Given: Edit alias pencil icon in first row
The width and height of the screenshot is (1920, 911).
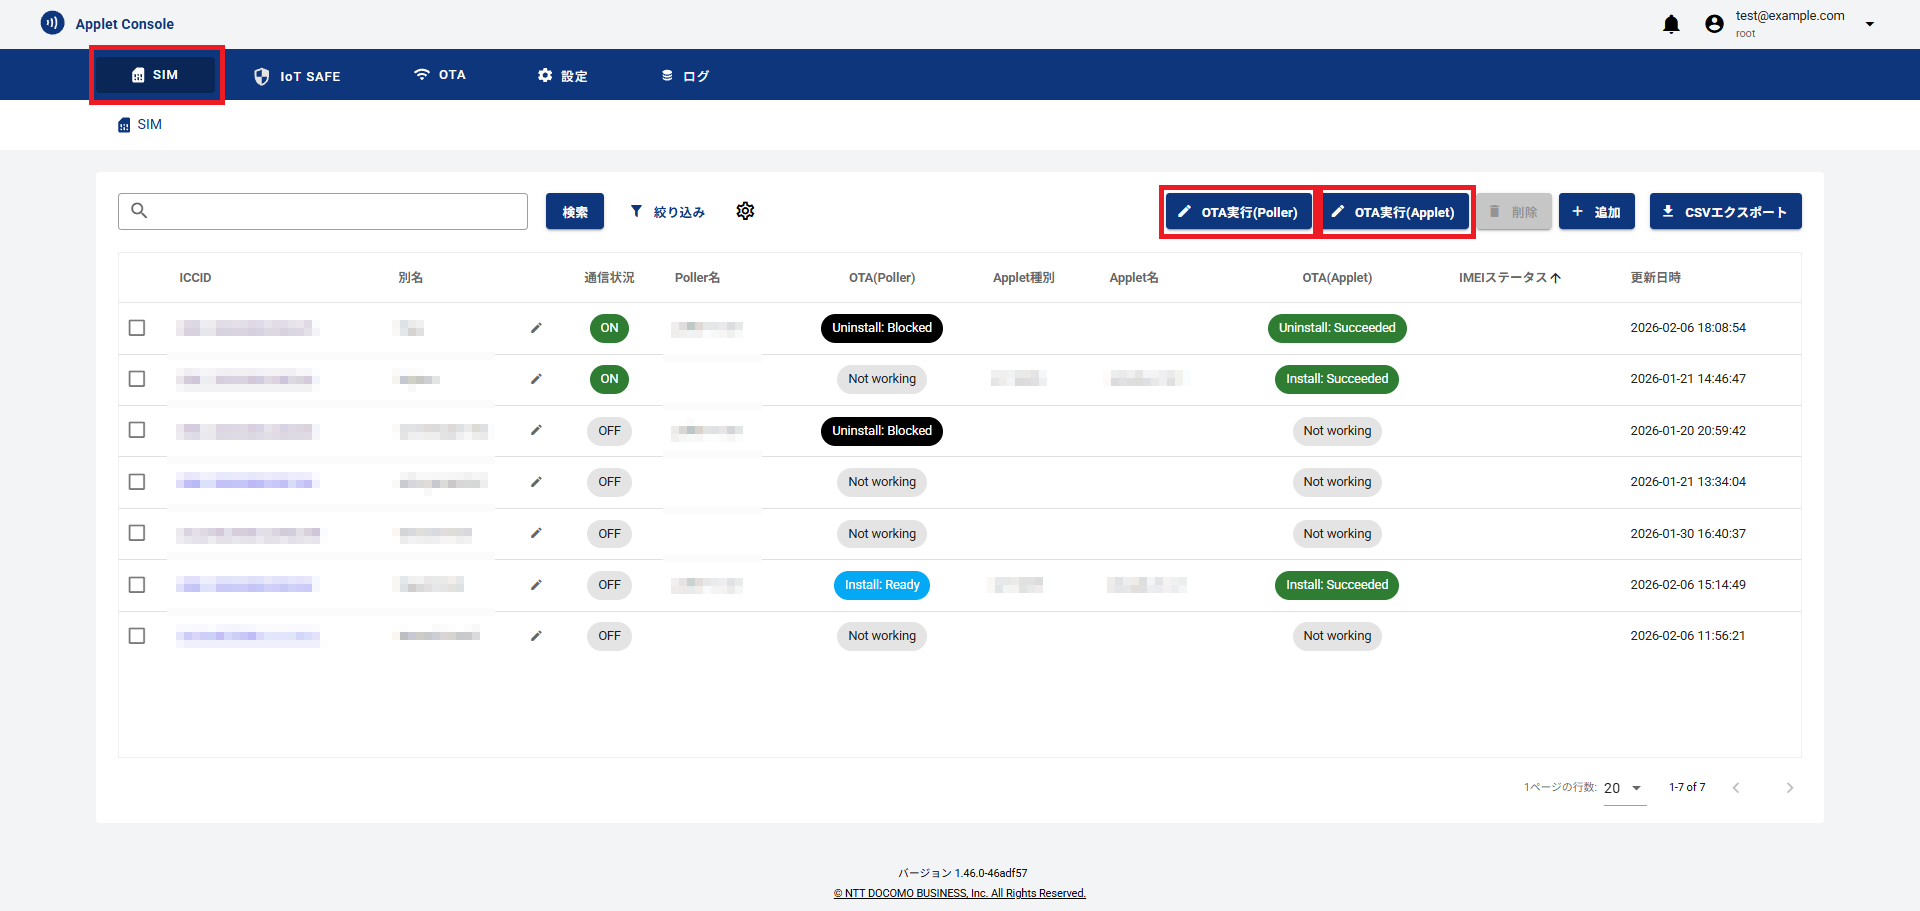Looking at the screenshot, I should click(x=536, y=328).
